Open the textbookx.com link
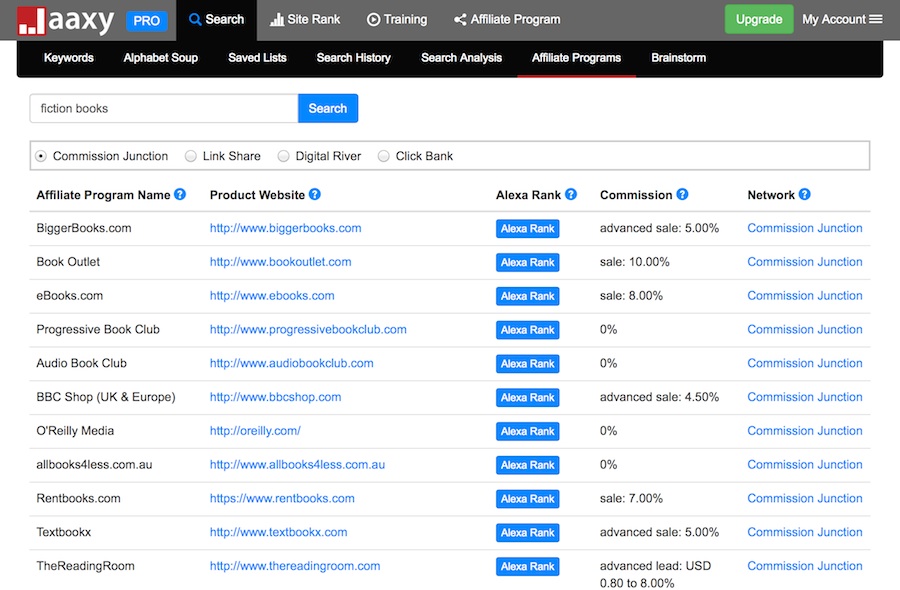This screenshot has width=900, height=590. pyautogui.click(x=278, y=533)
